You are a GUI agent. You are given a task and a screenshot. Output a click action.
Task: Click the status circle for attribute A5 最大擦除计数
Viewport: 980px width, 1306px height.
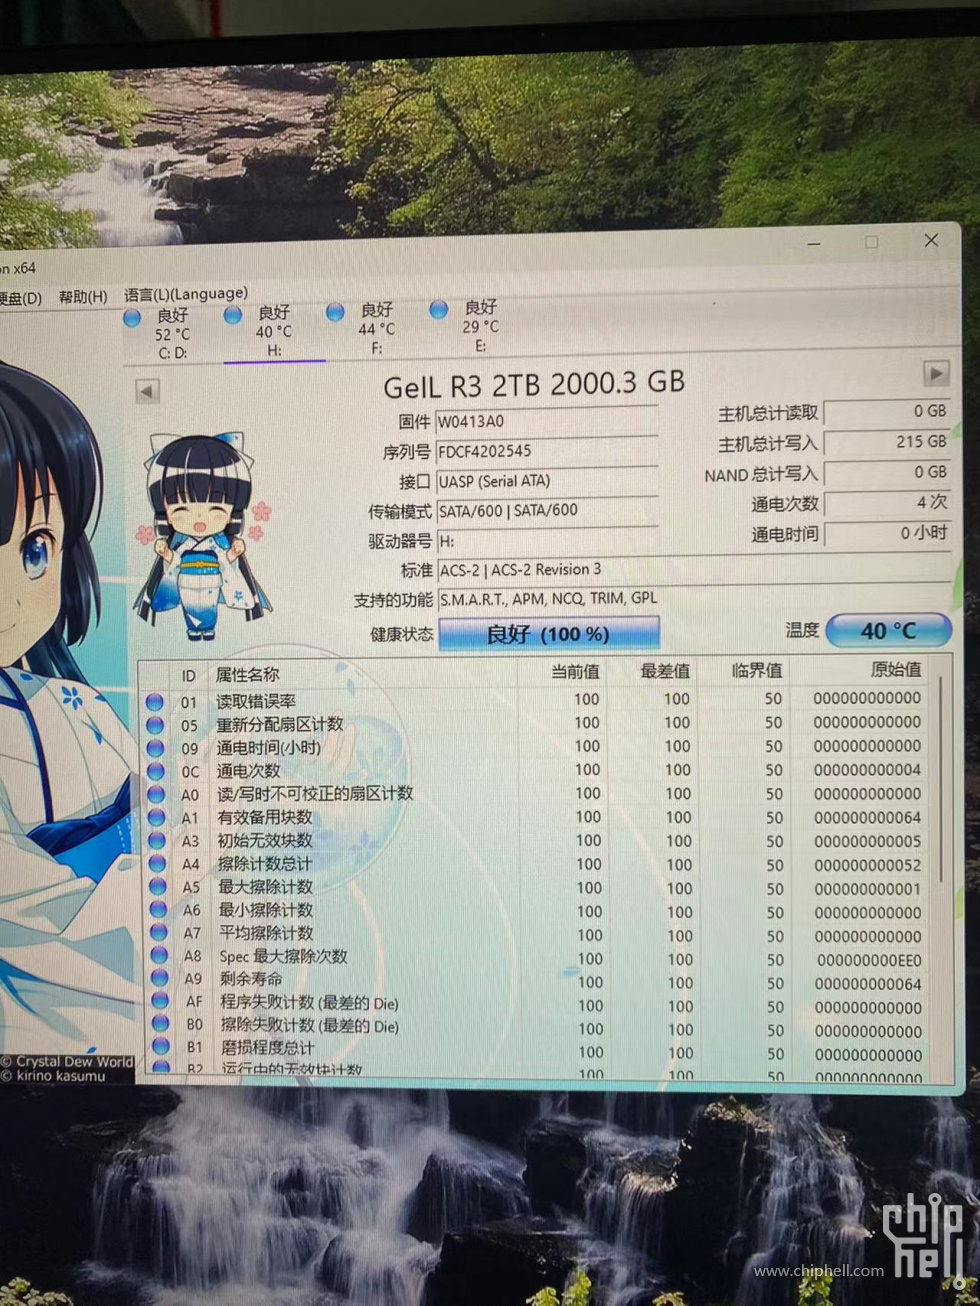pos(158,886)
